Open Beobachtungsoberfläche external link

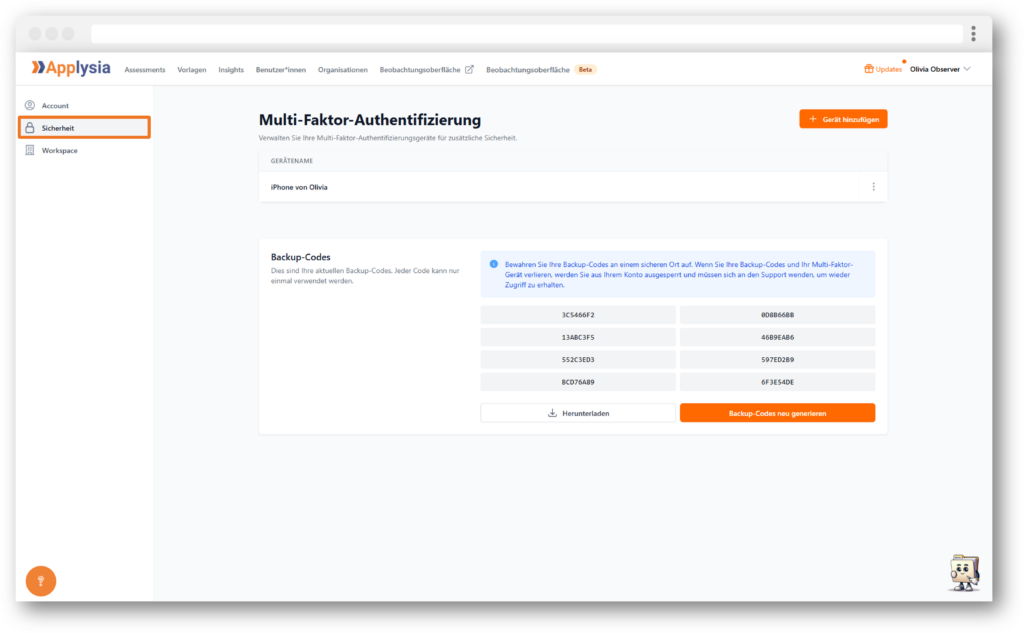click(426, 69)
